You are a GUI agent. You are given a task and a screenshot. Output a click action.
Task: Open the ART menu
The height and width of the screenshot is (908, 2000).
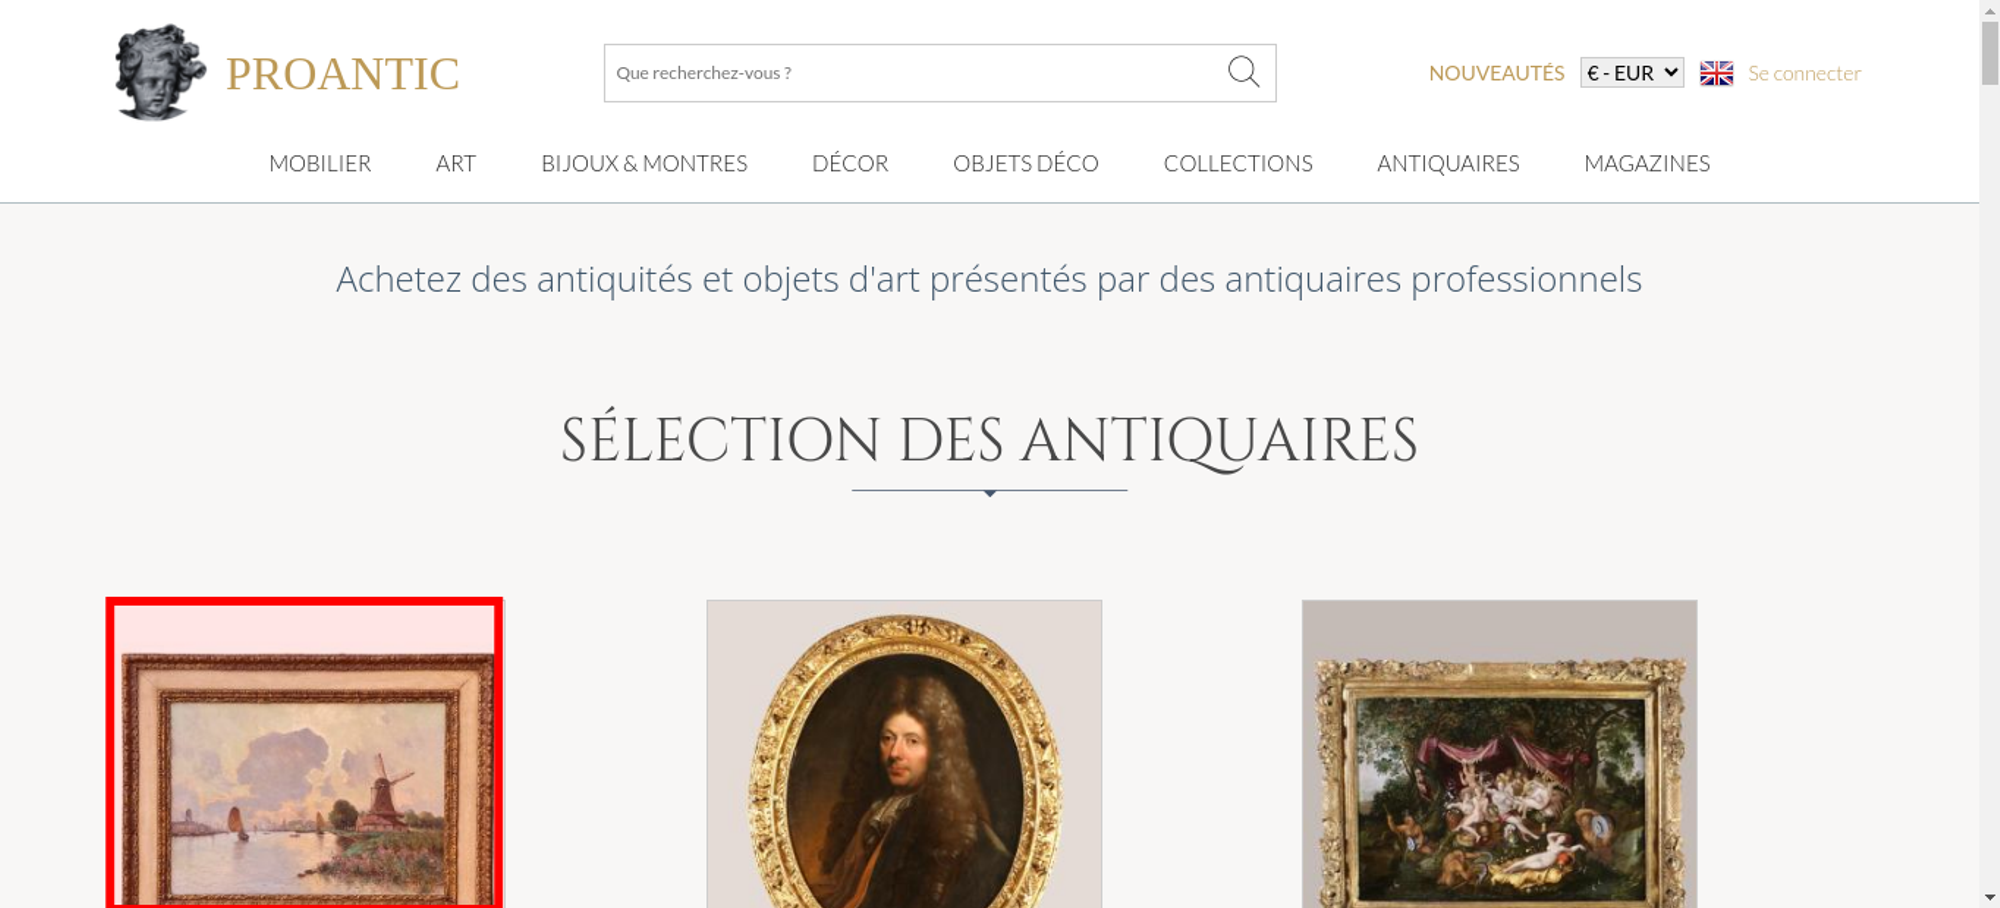456,163
